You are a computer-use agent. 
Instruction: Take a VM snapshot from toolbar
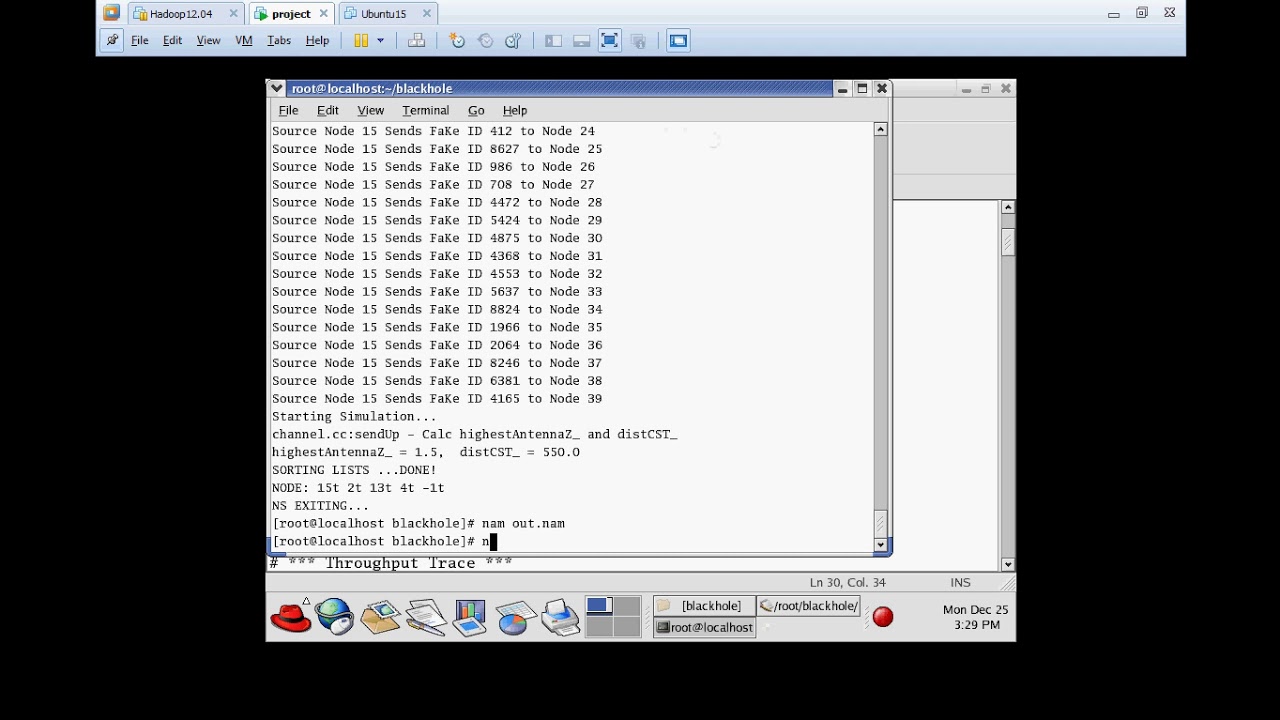(457, 41)
